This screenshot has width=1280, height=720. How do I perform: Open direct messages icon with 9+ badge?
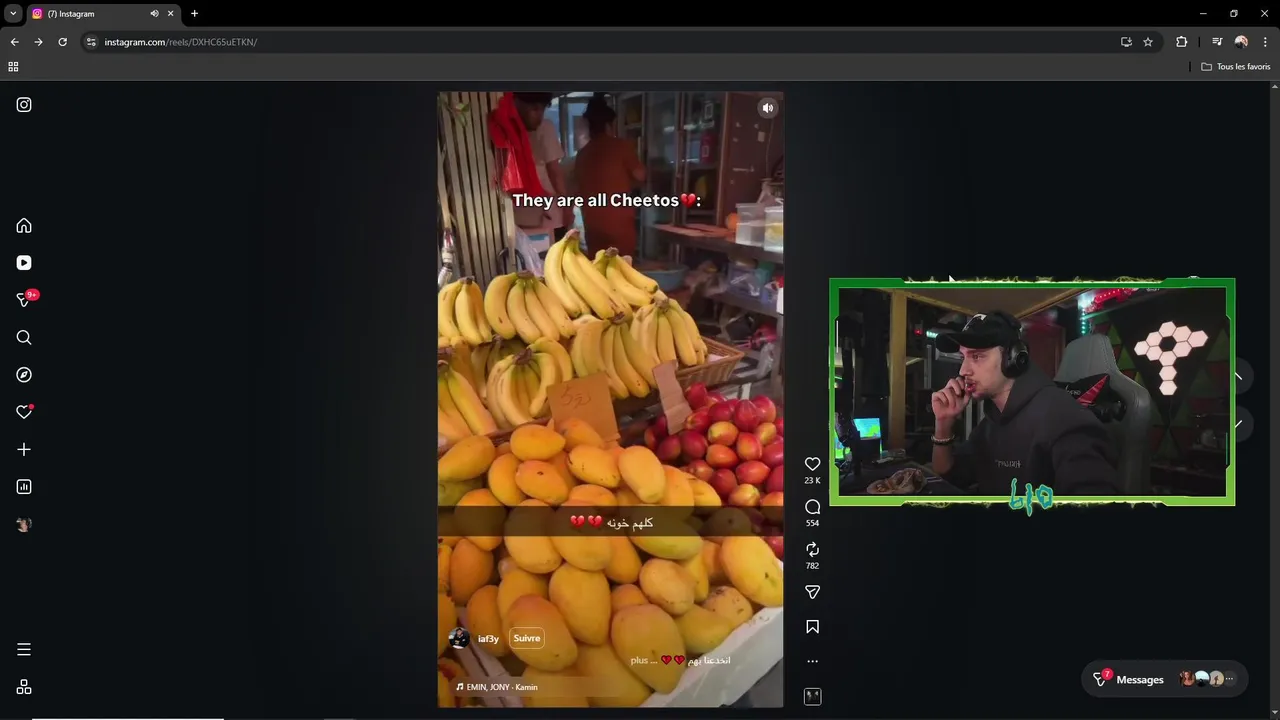pos(25,300)
